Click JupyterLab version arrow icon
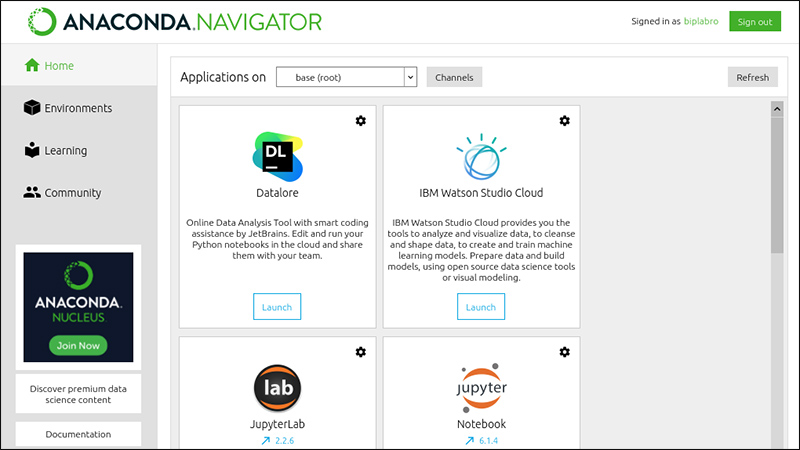The width and height of the screenshot is (800, 450). pos(265,440)
